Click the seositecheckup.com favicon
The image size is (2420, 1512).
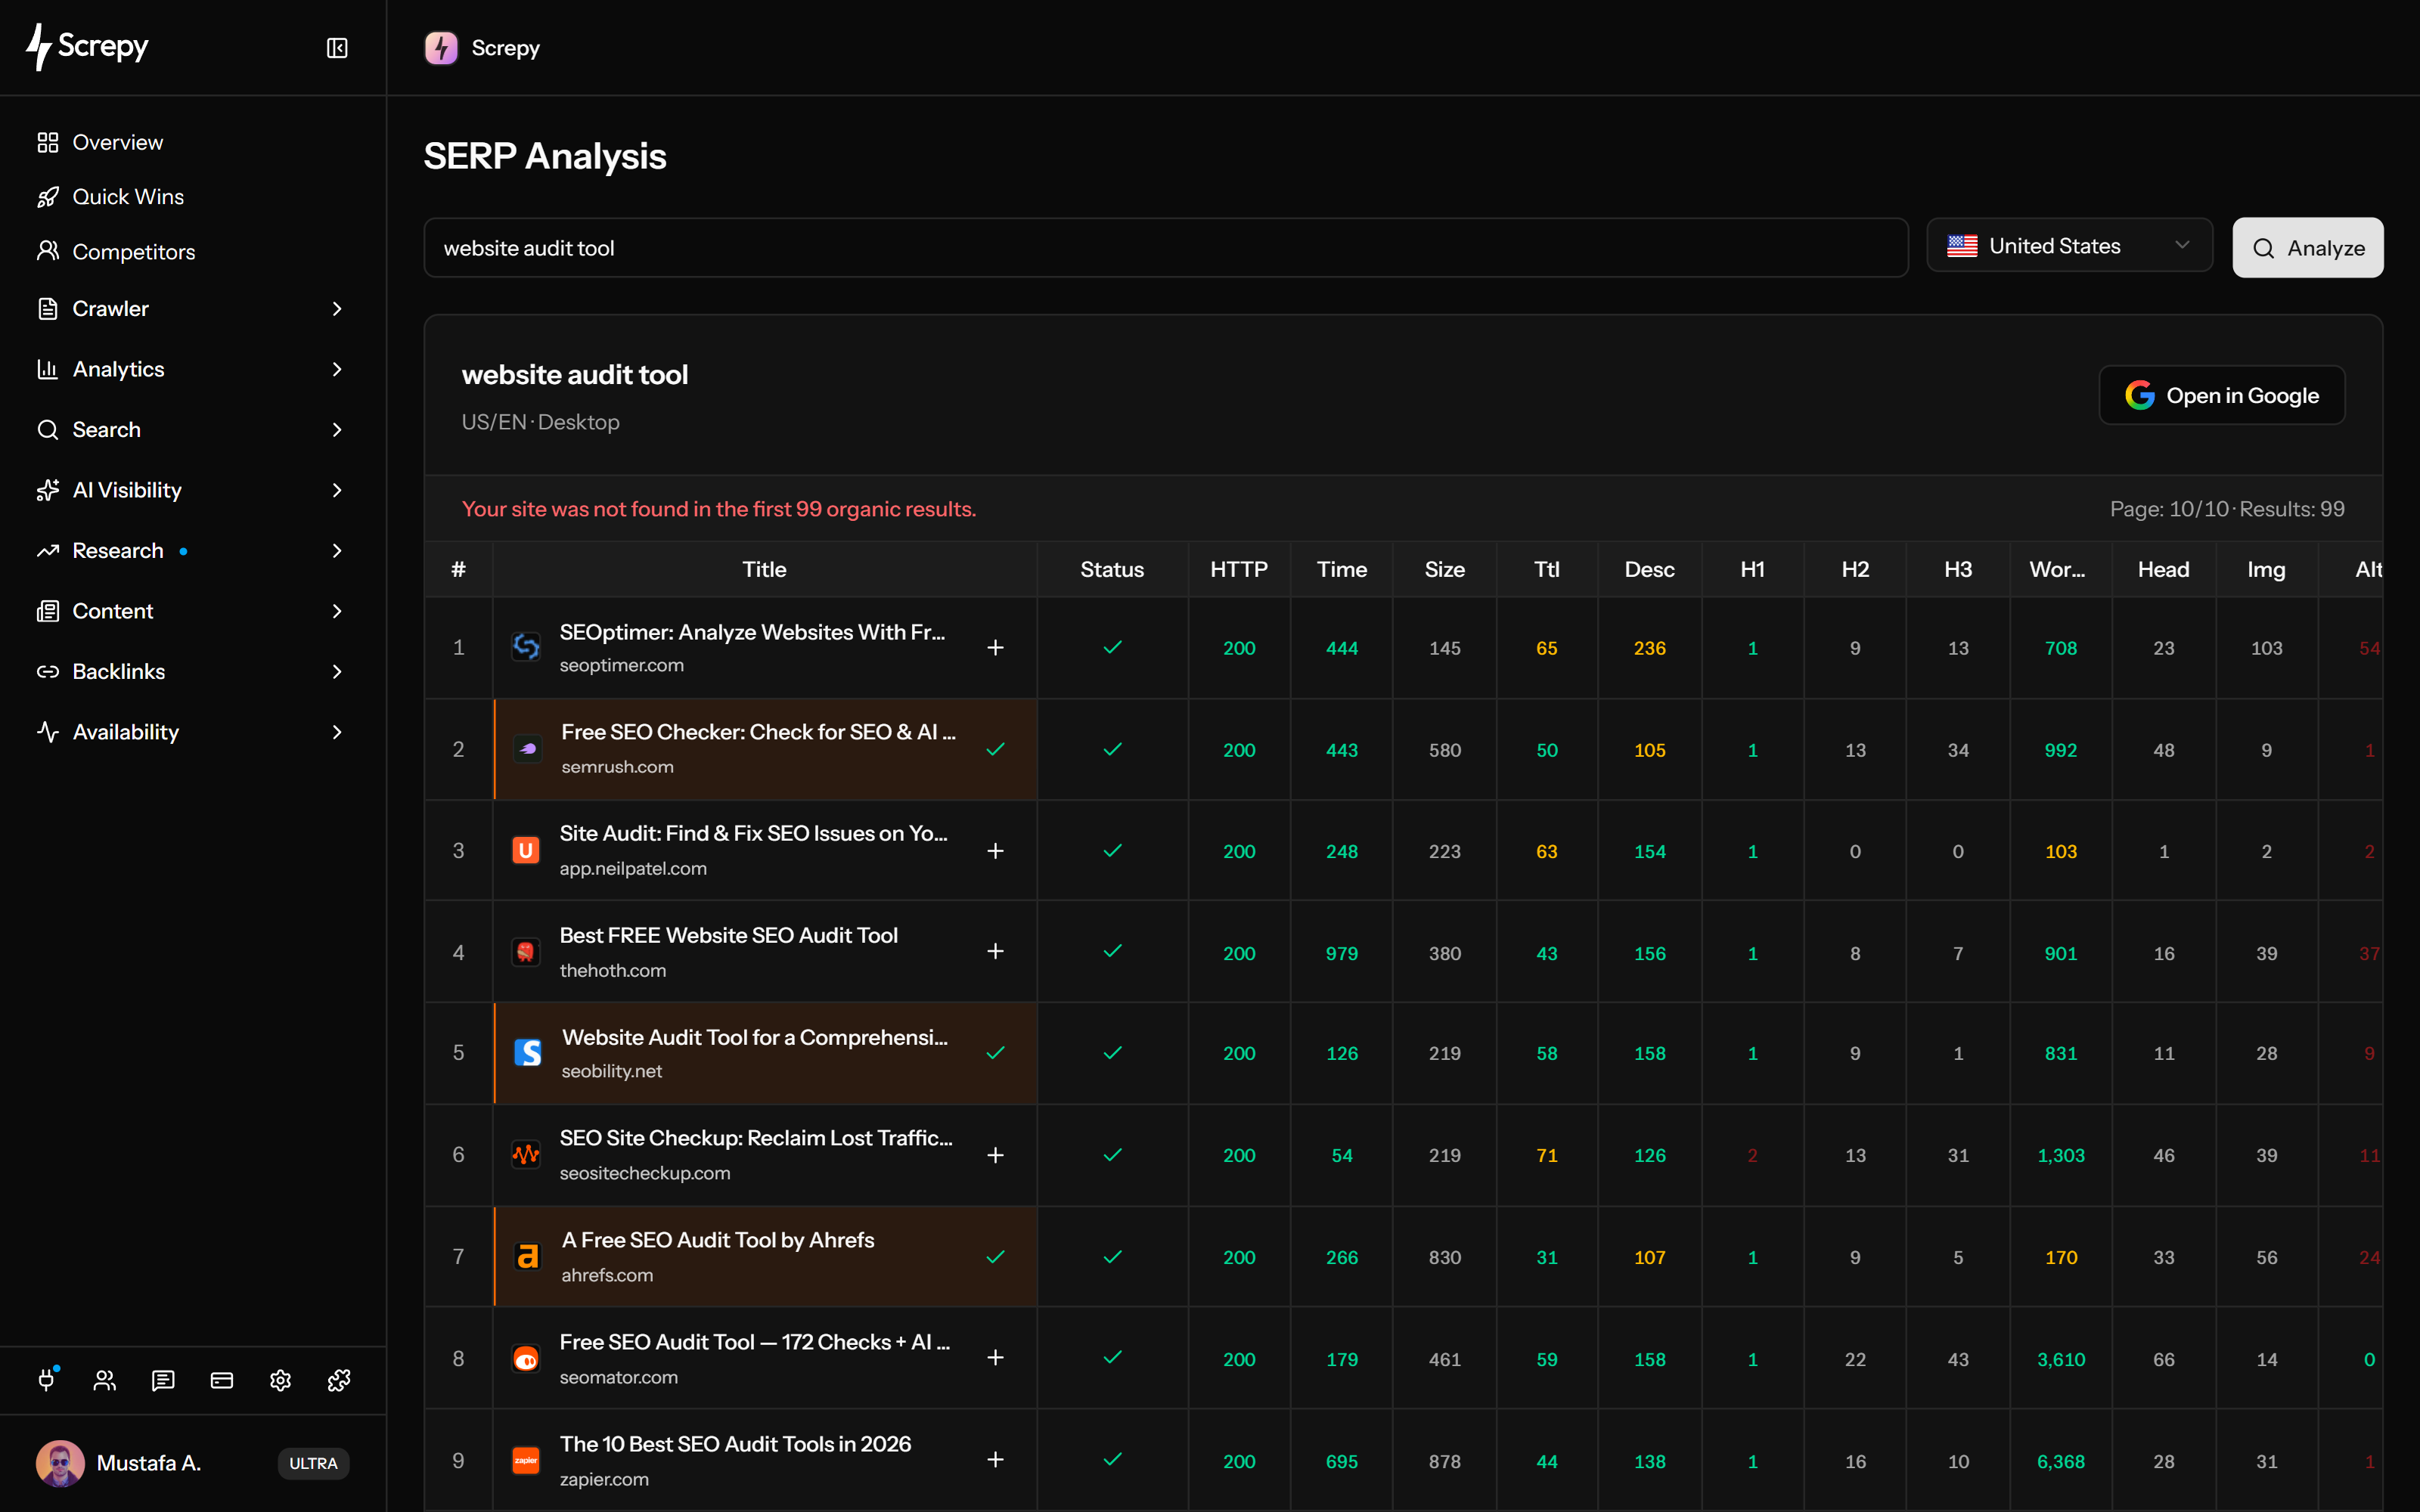[526, 1155]
